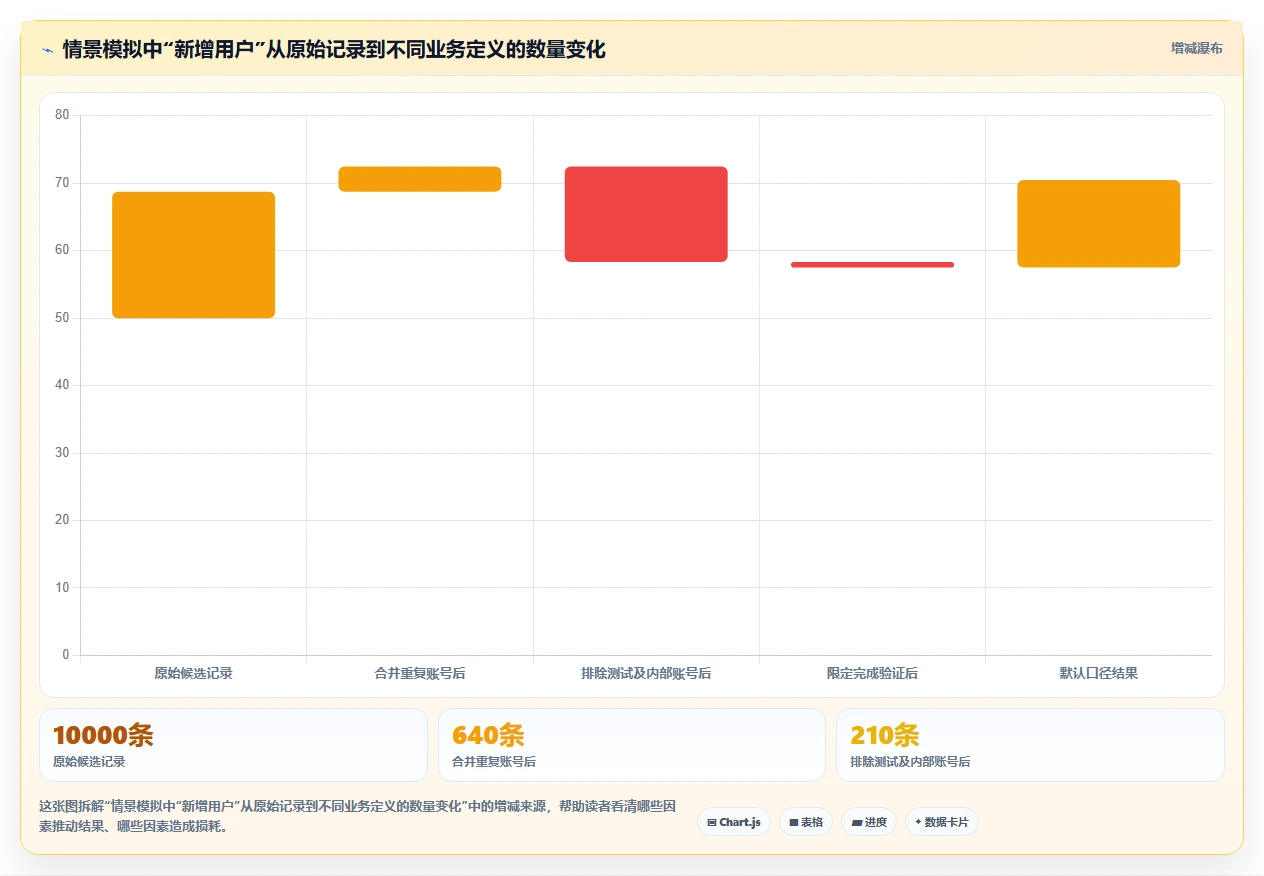Viewport: 1264px width, 876px height.
Task: Click the y-axis label 50
Action: click(62, 318)
